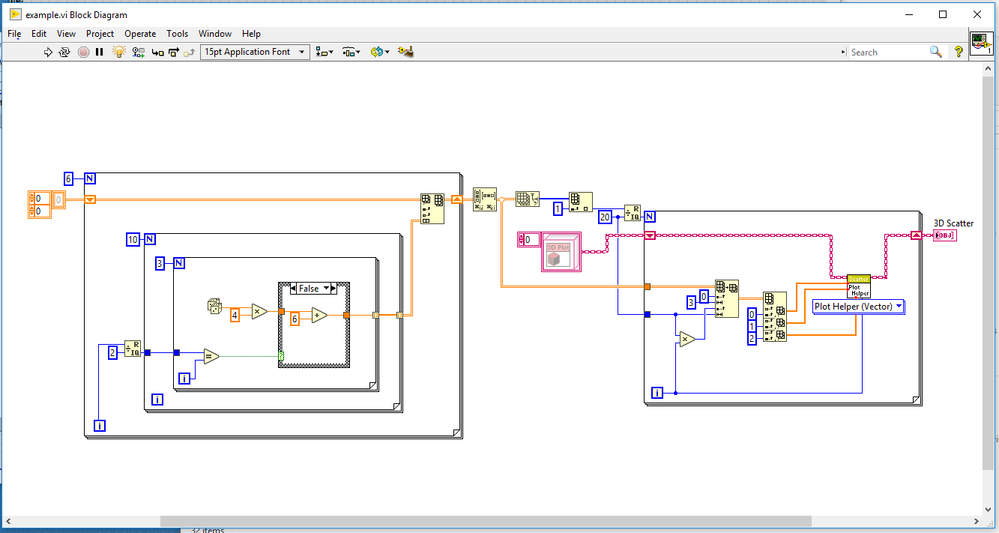Viewport: 999px width, 533px height.
Task: Click the Step Over button
Action: (173, 52)
